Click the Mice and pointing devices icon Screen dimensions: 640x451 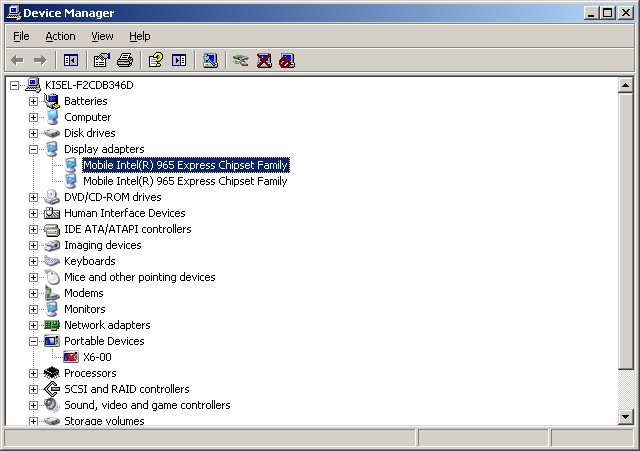[x=52, y=277]
